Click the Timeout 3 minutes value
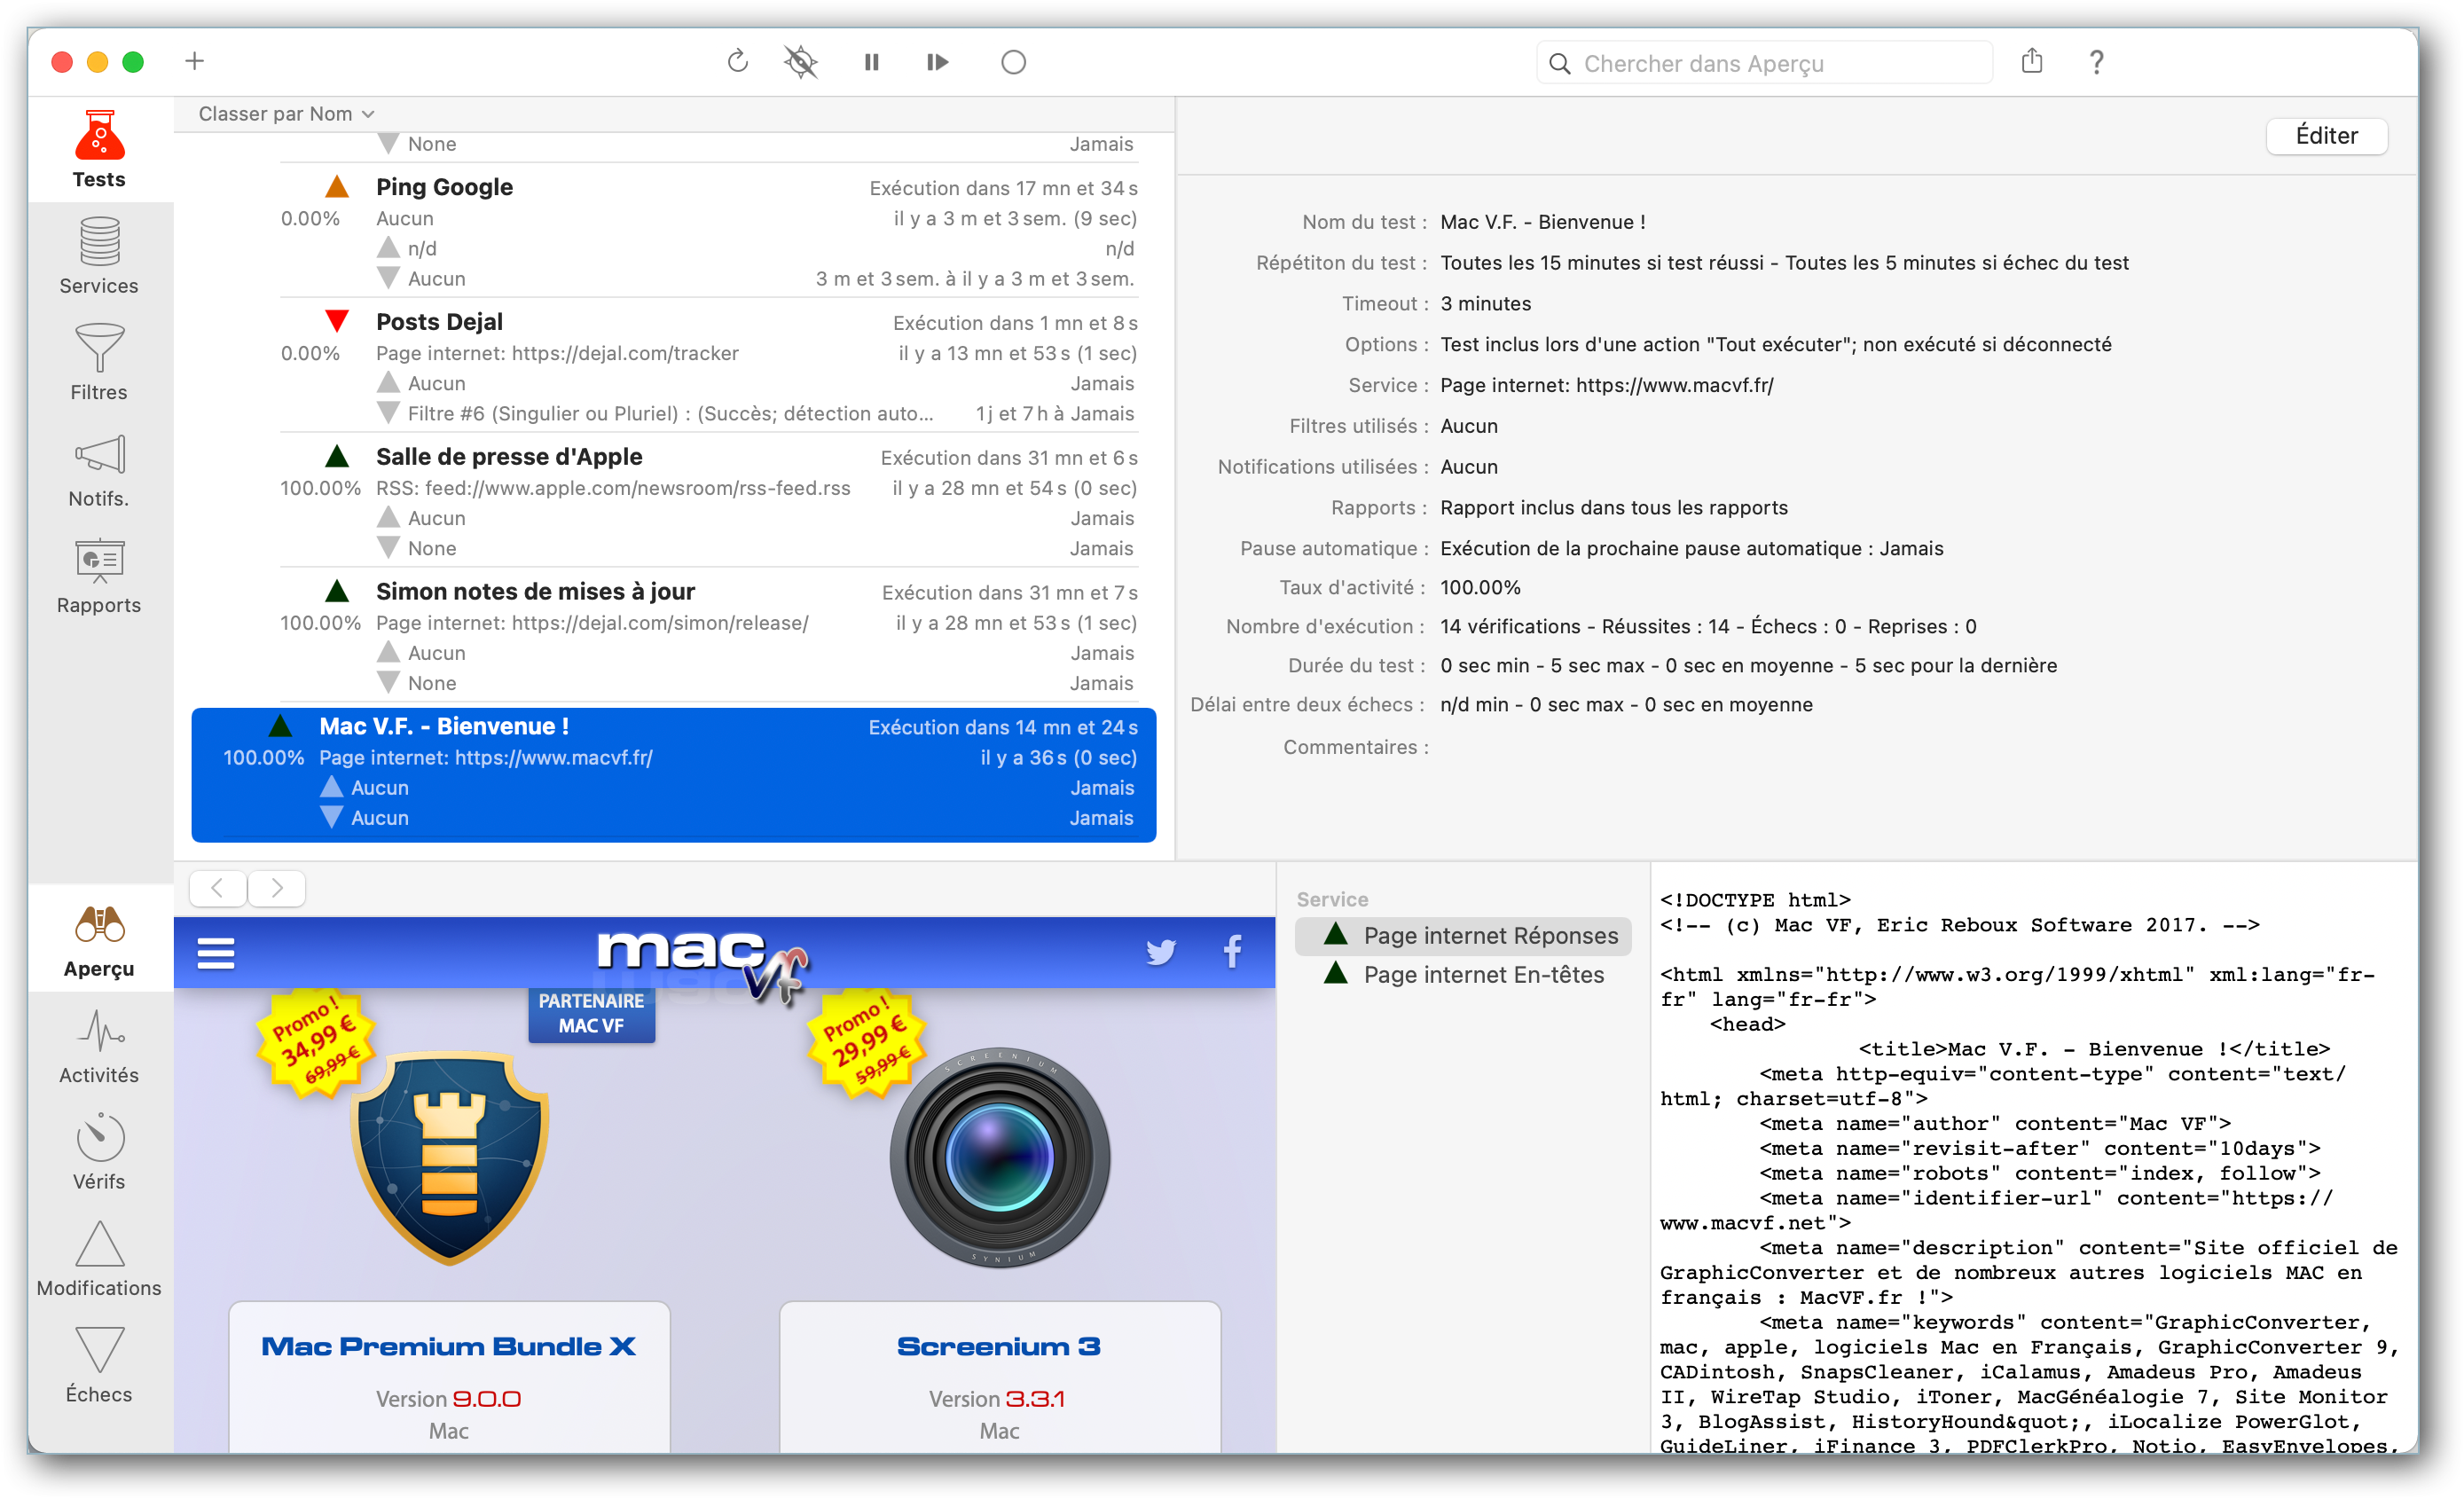Image resolution: width=2464 pixels, height=1499 pixels. pos(1485,303)
